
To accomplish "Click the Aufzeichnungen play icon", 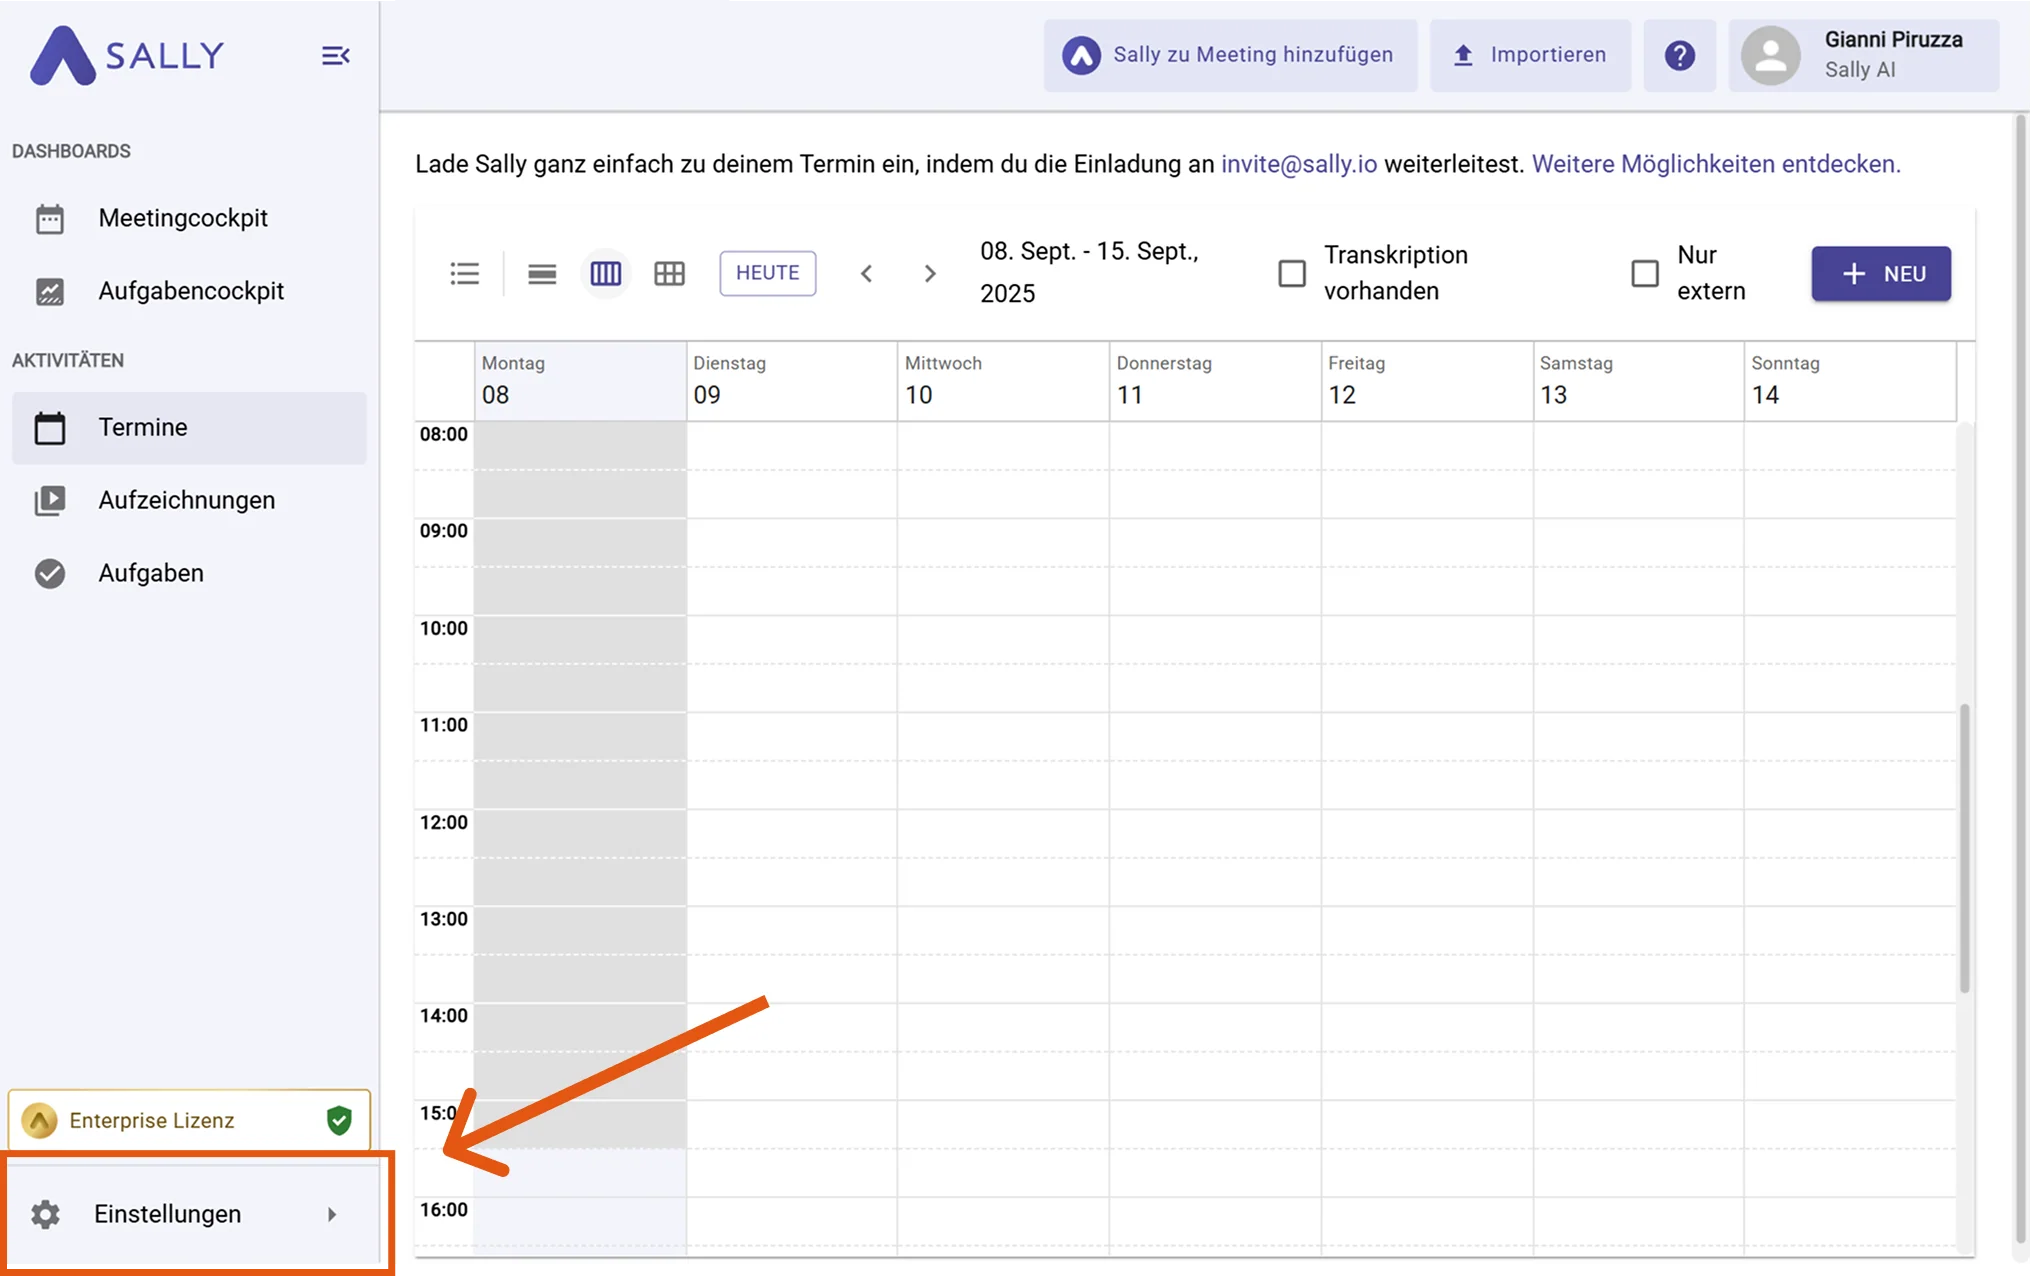I will (50, 500).
